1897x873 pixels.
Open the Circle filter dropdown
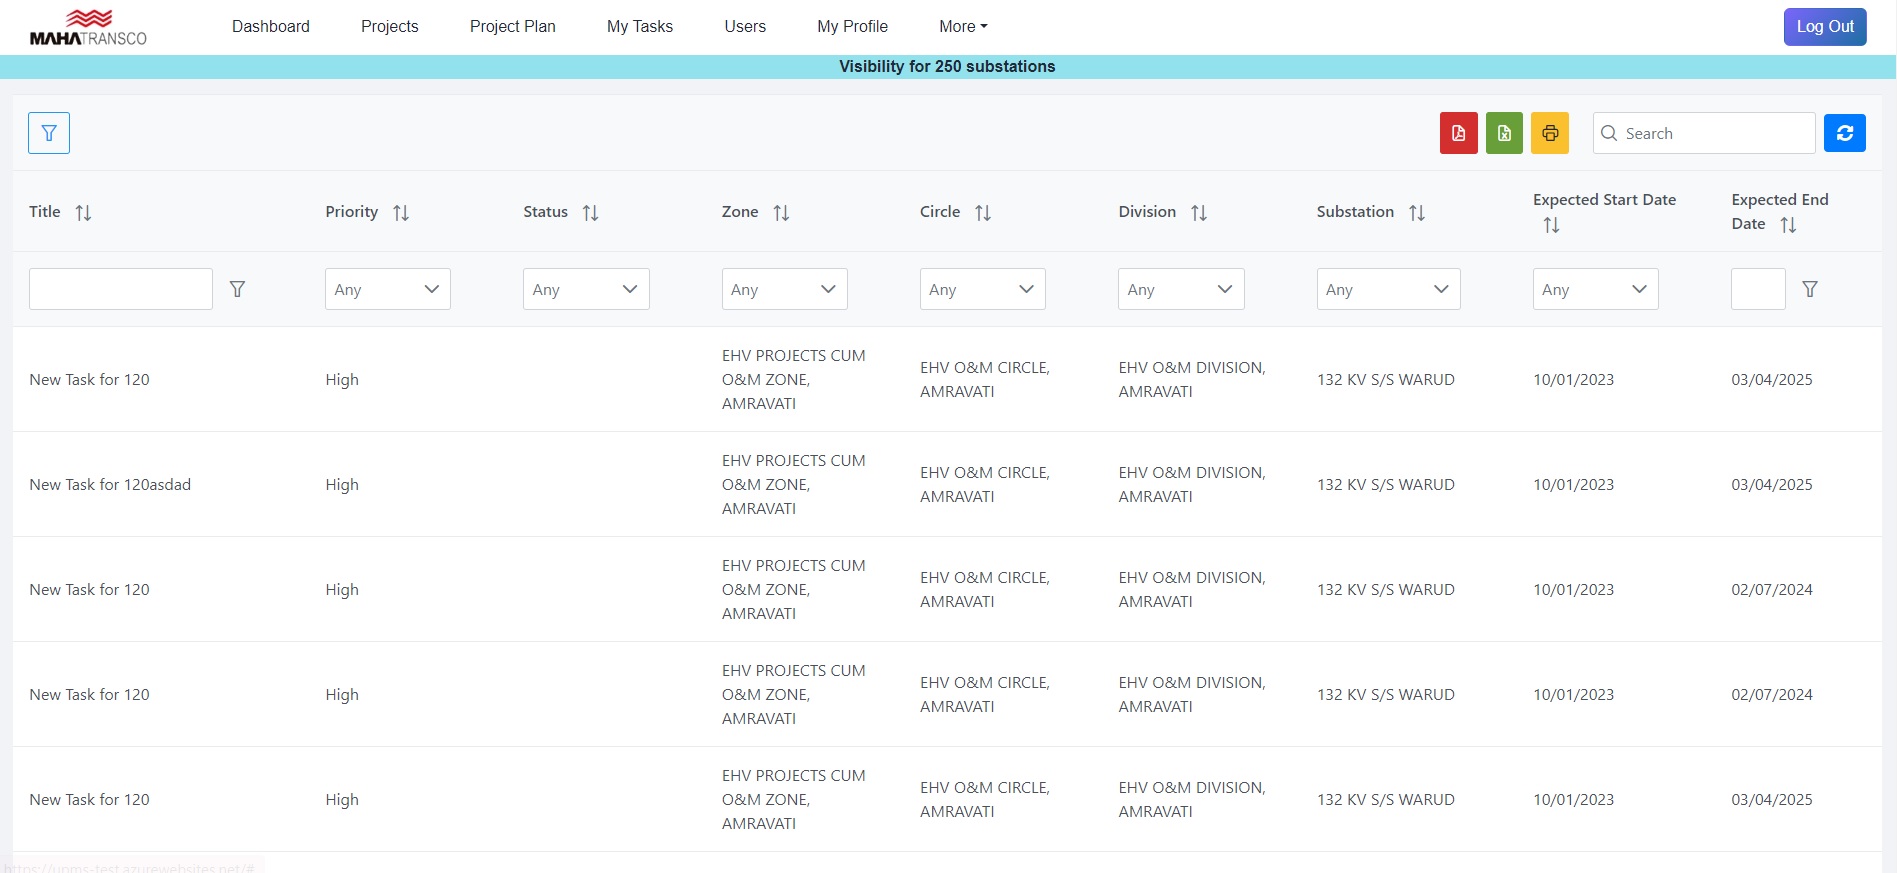(x=982, y=289)
